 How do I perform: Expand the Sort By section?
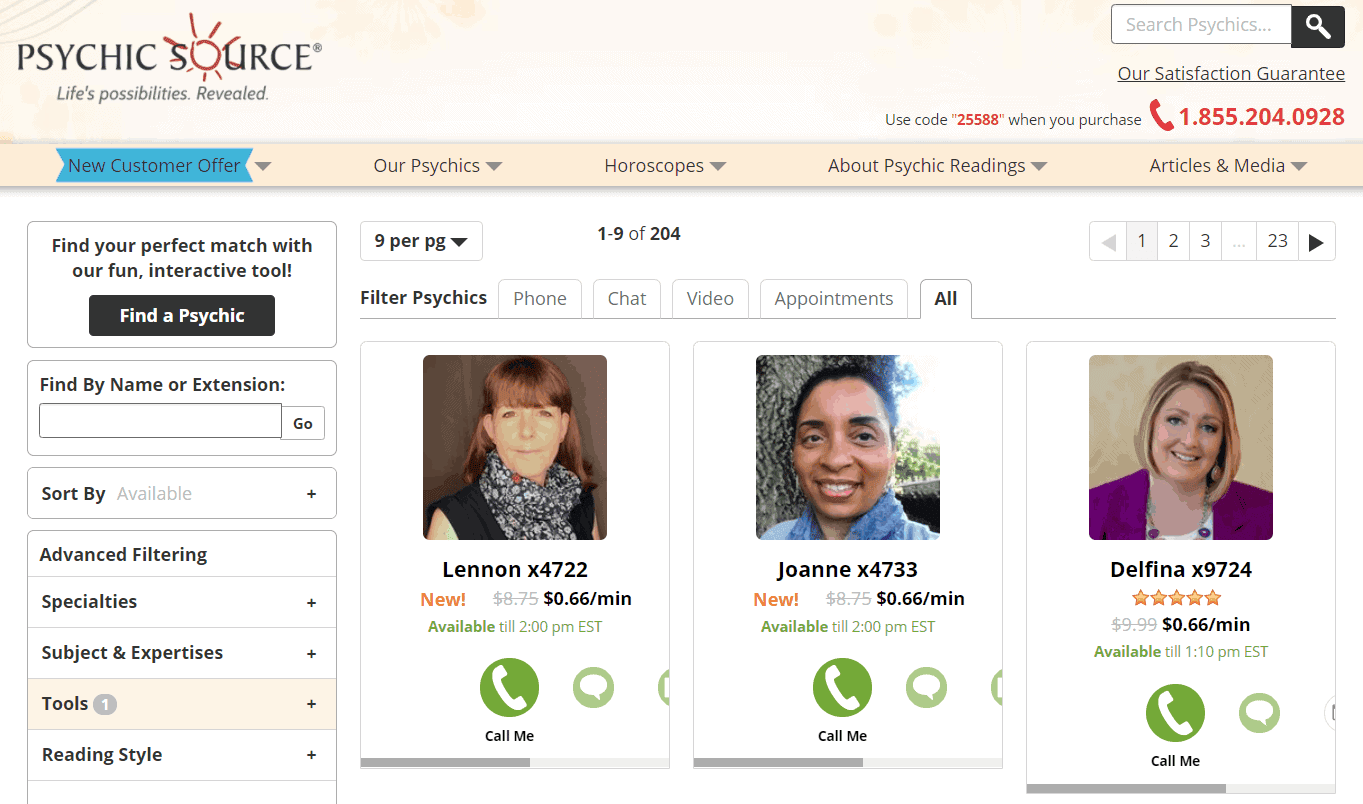tap(182, 493)
